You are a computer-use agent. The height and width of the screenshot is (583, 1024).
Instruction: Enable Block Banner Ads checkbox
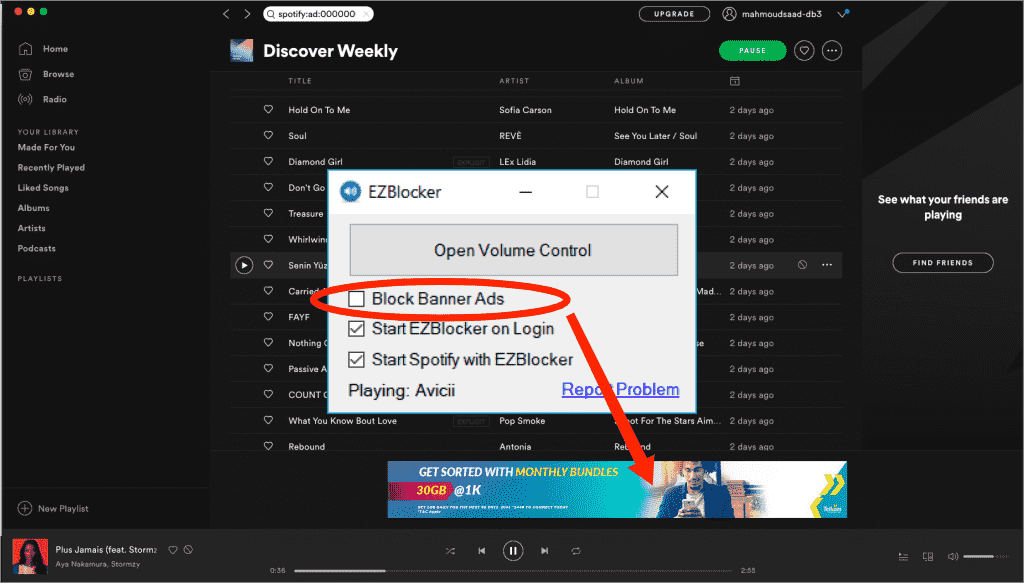click(x=356, y=299)
